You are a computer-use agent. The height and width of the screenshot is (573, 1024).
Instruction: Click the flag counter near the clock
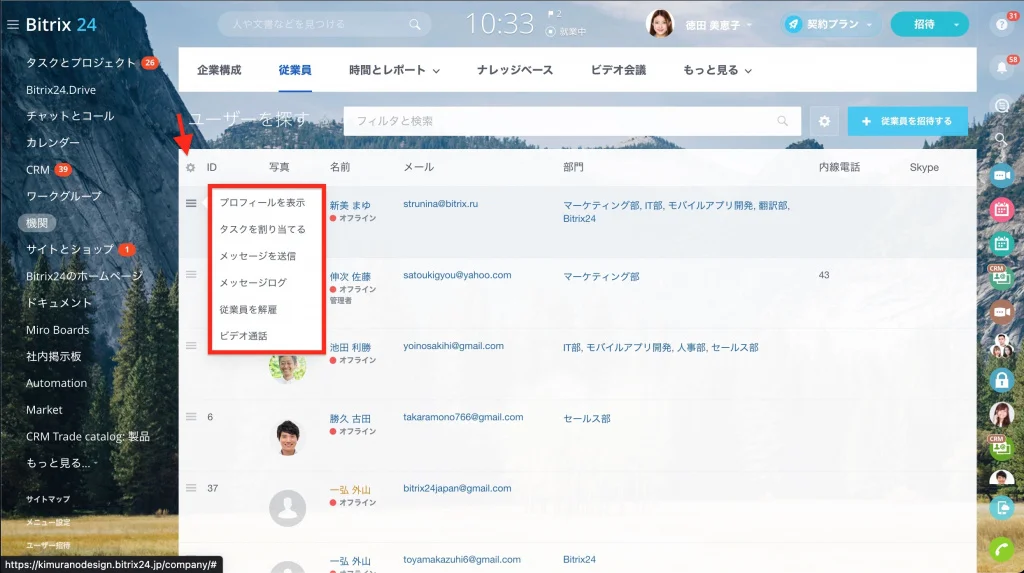(x=554, y=13)
